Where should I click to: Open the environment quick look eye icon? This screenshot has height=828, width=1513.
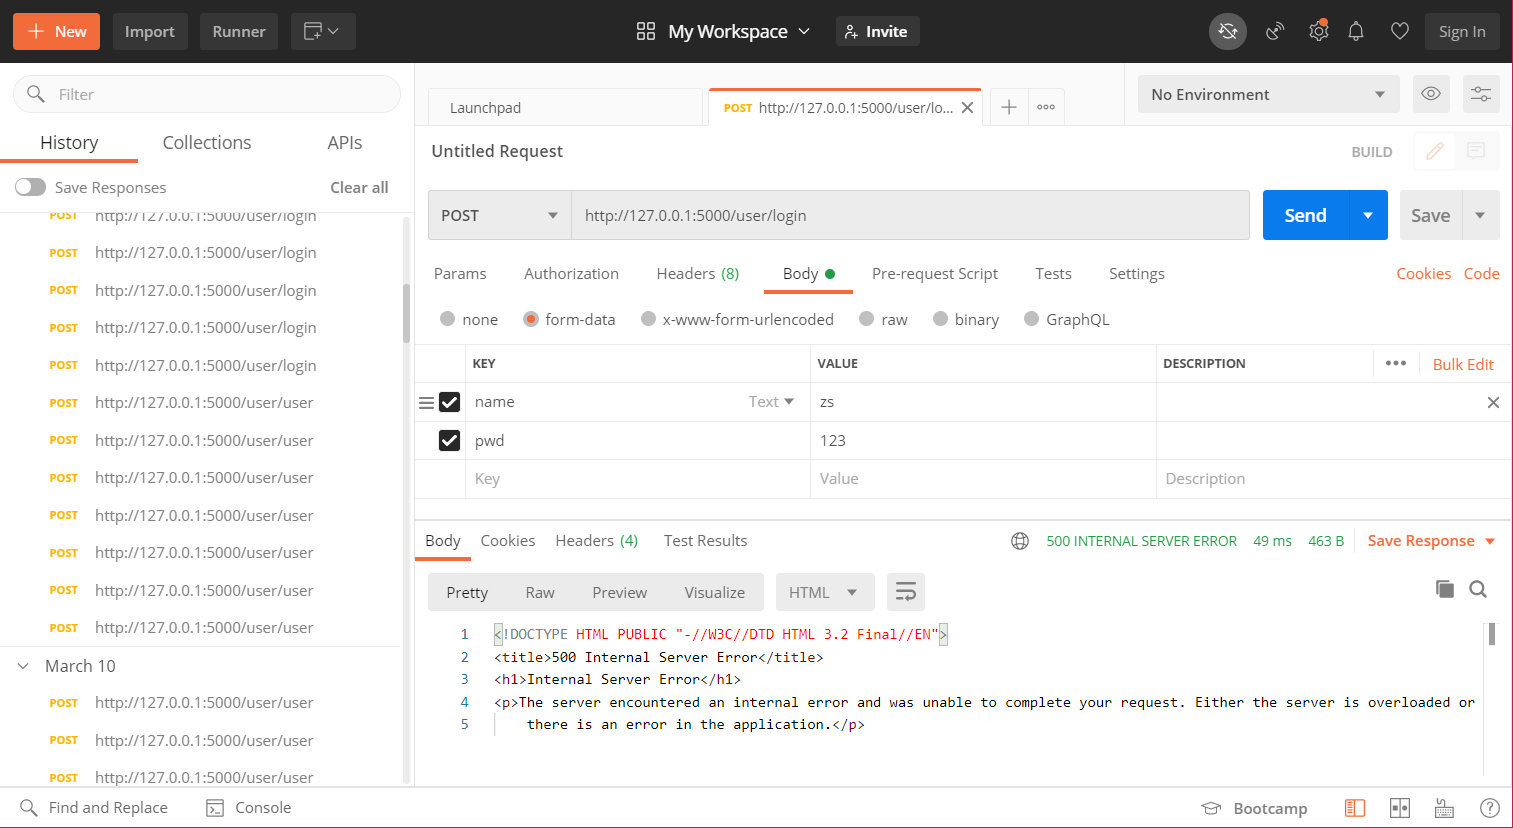(1431, 94)
